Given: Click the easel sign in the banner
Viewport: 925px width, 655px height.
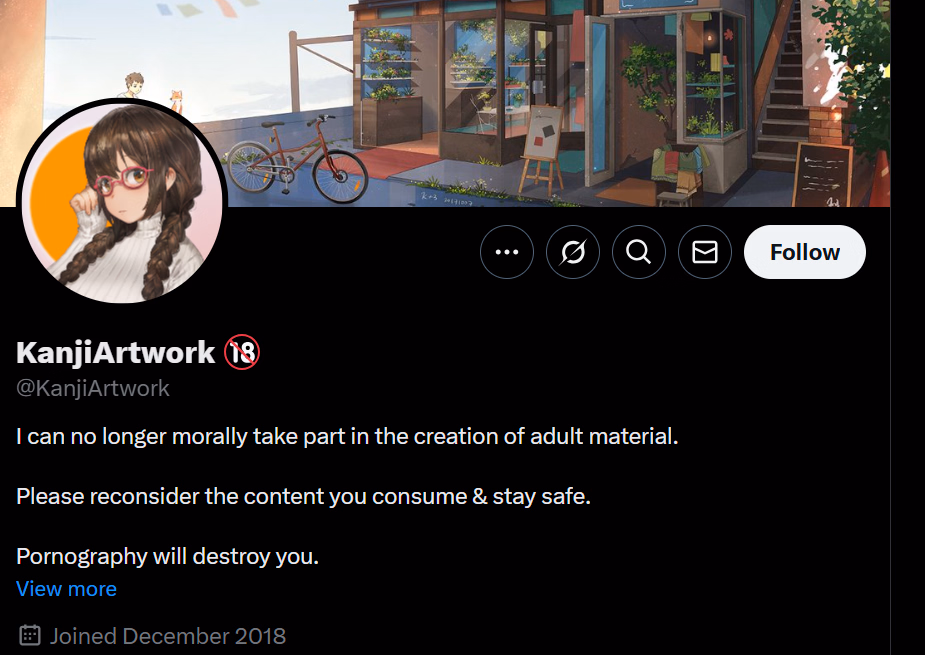Looking at the screenshot, I should (x=542, y=148).
